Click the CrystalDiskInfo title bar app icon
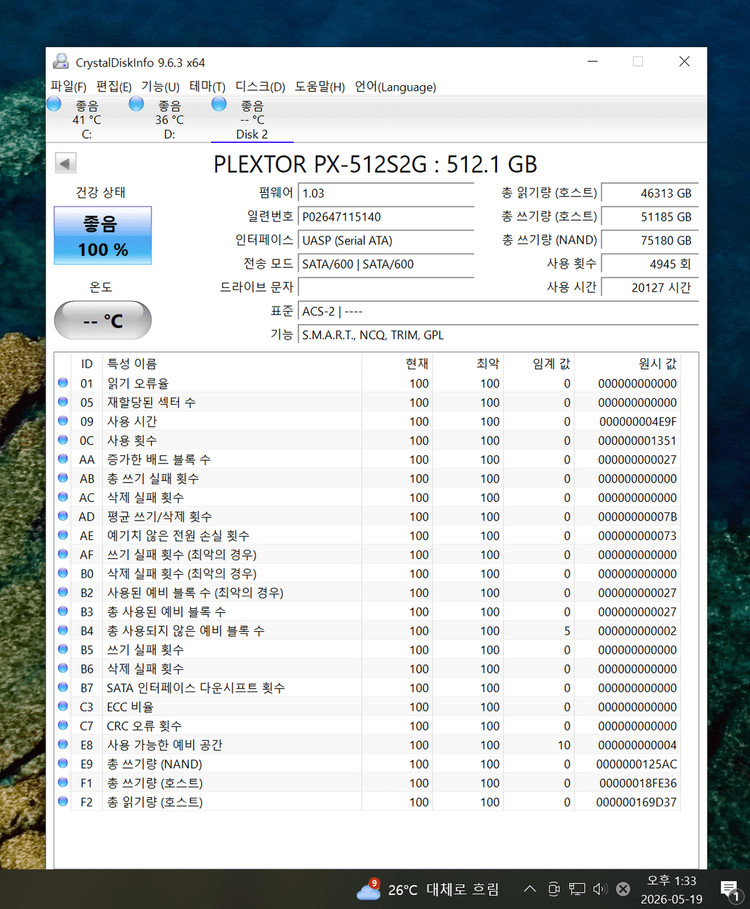This screenshot has width=750, height=909. (x=61, y=61)
